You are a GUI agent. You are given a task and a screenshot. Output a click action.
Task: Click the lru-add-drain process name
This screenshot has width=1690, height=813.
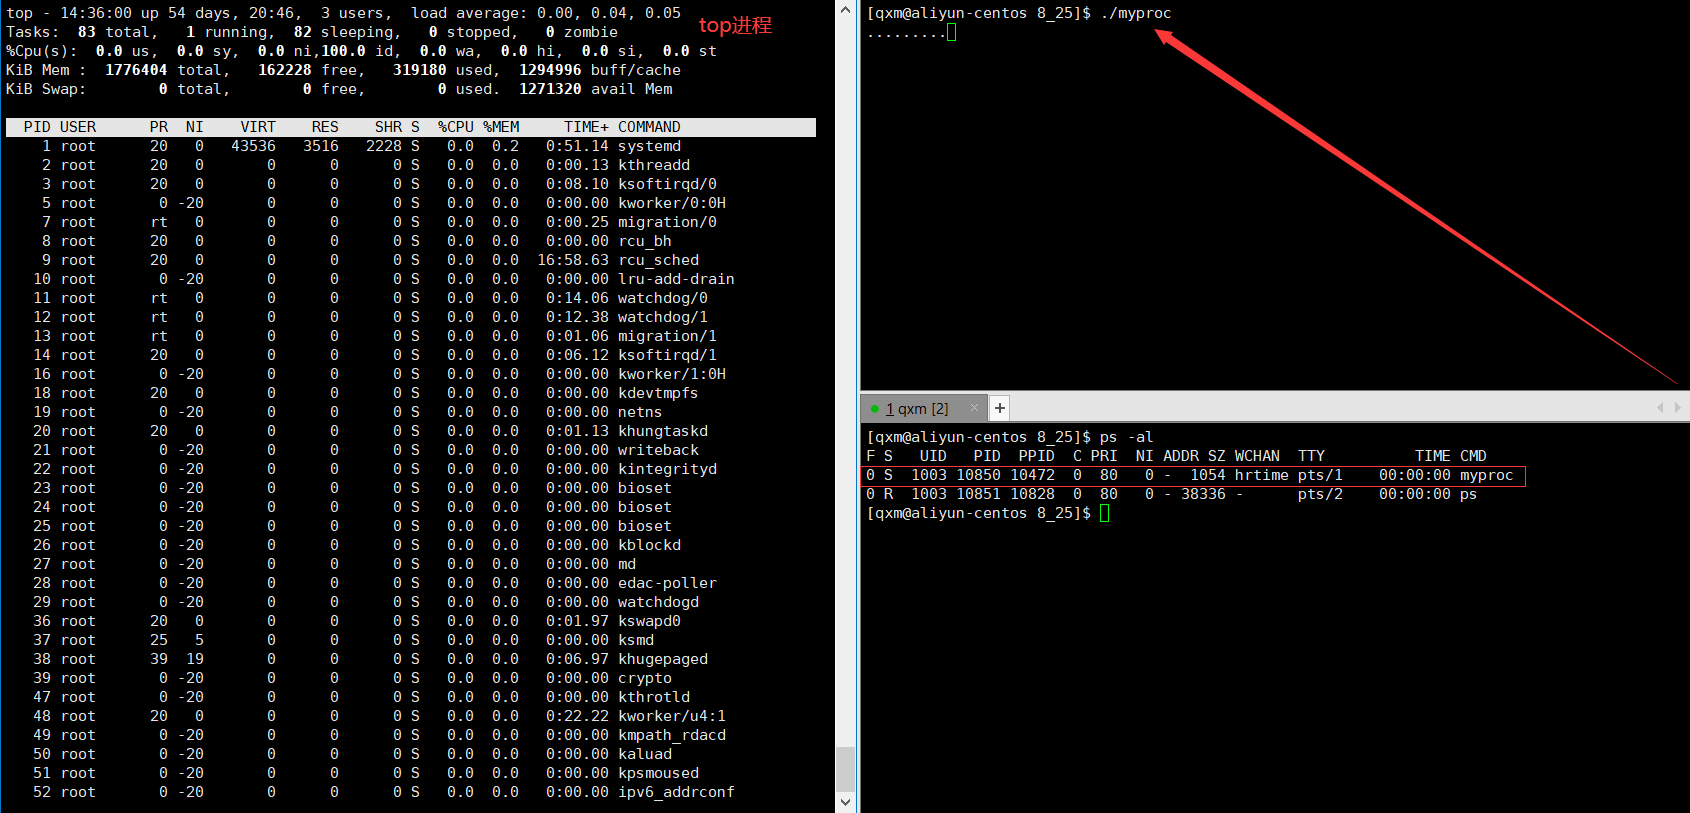click(676, 279)
